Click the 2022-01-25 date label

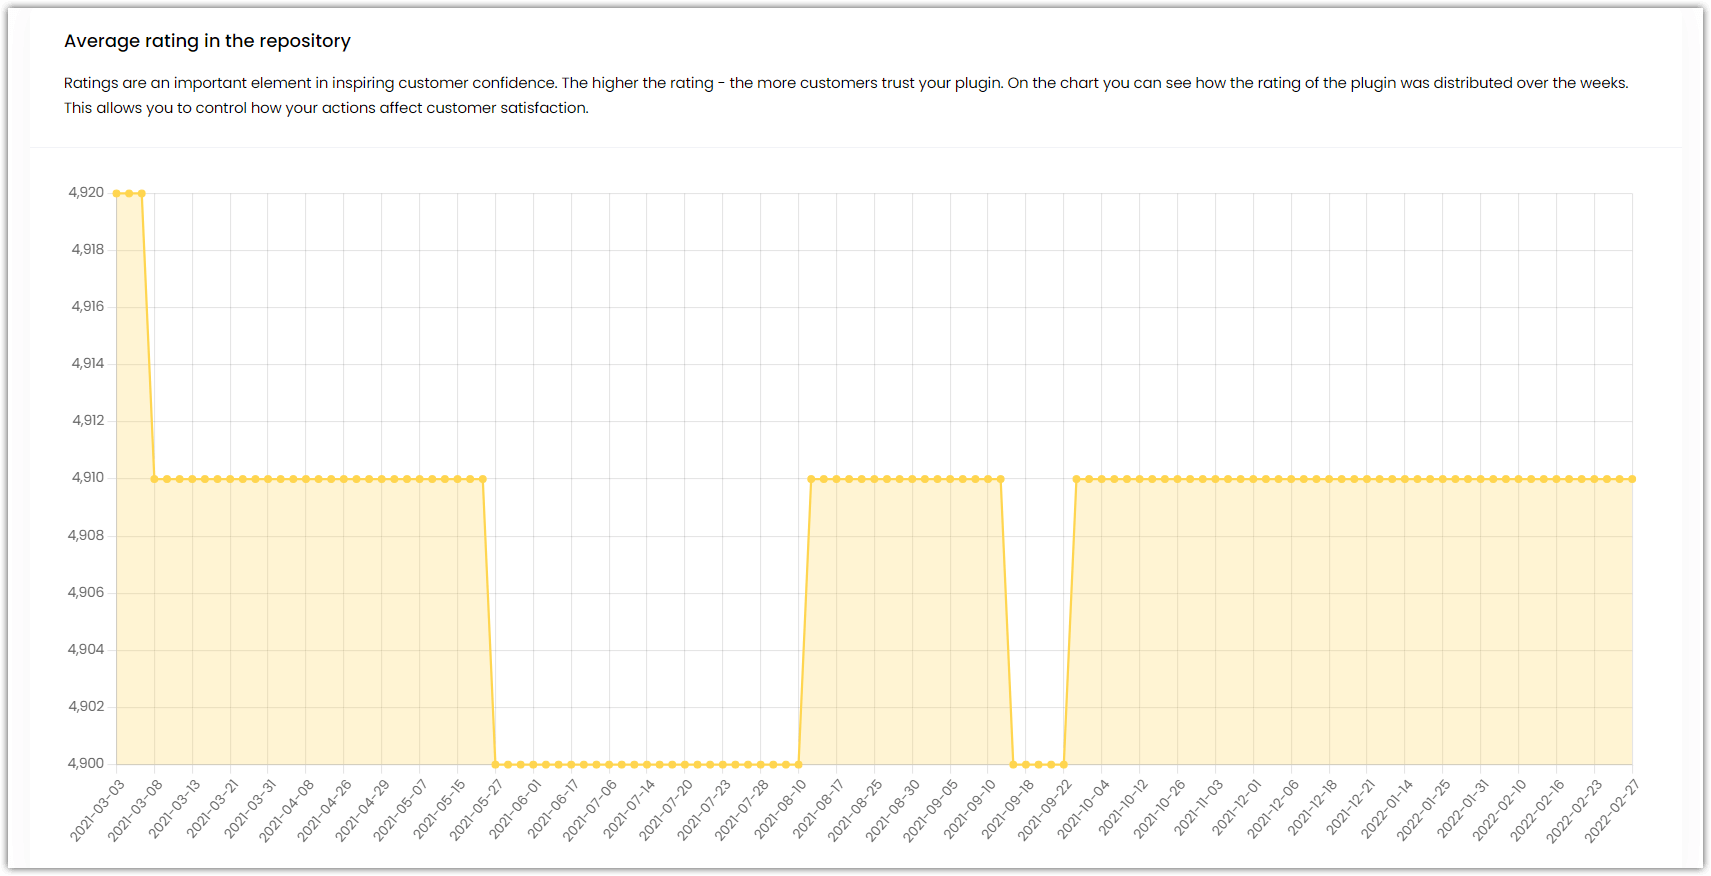[x=1424, y=811]
